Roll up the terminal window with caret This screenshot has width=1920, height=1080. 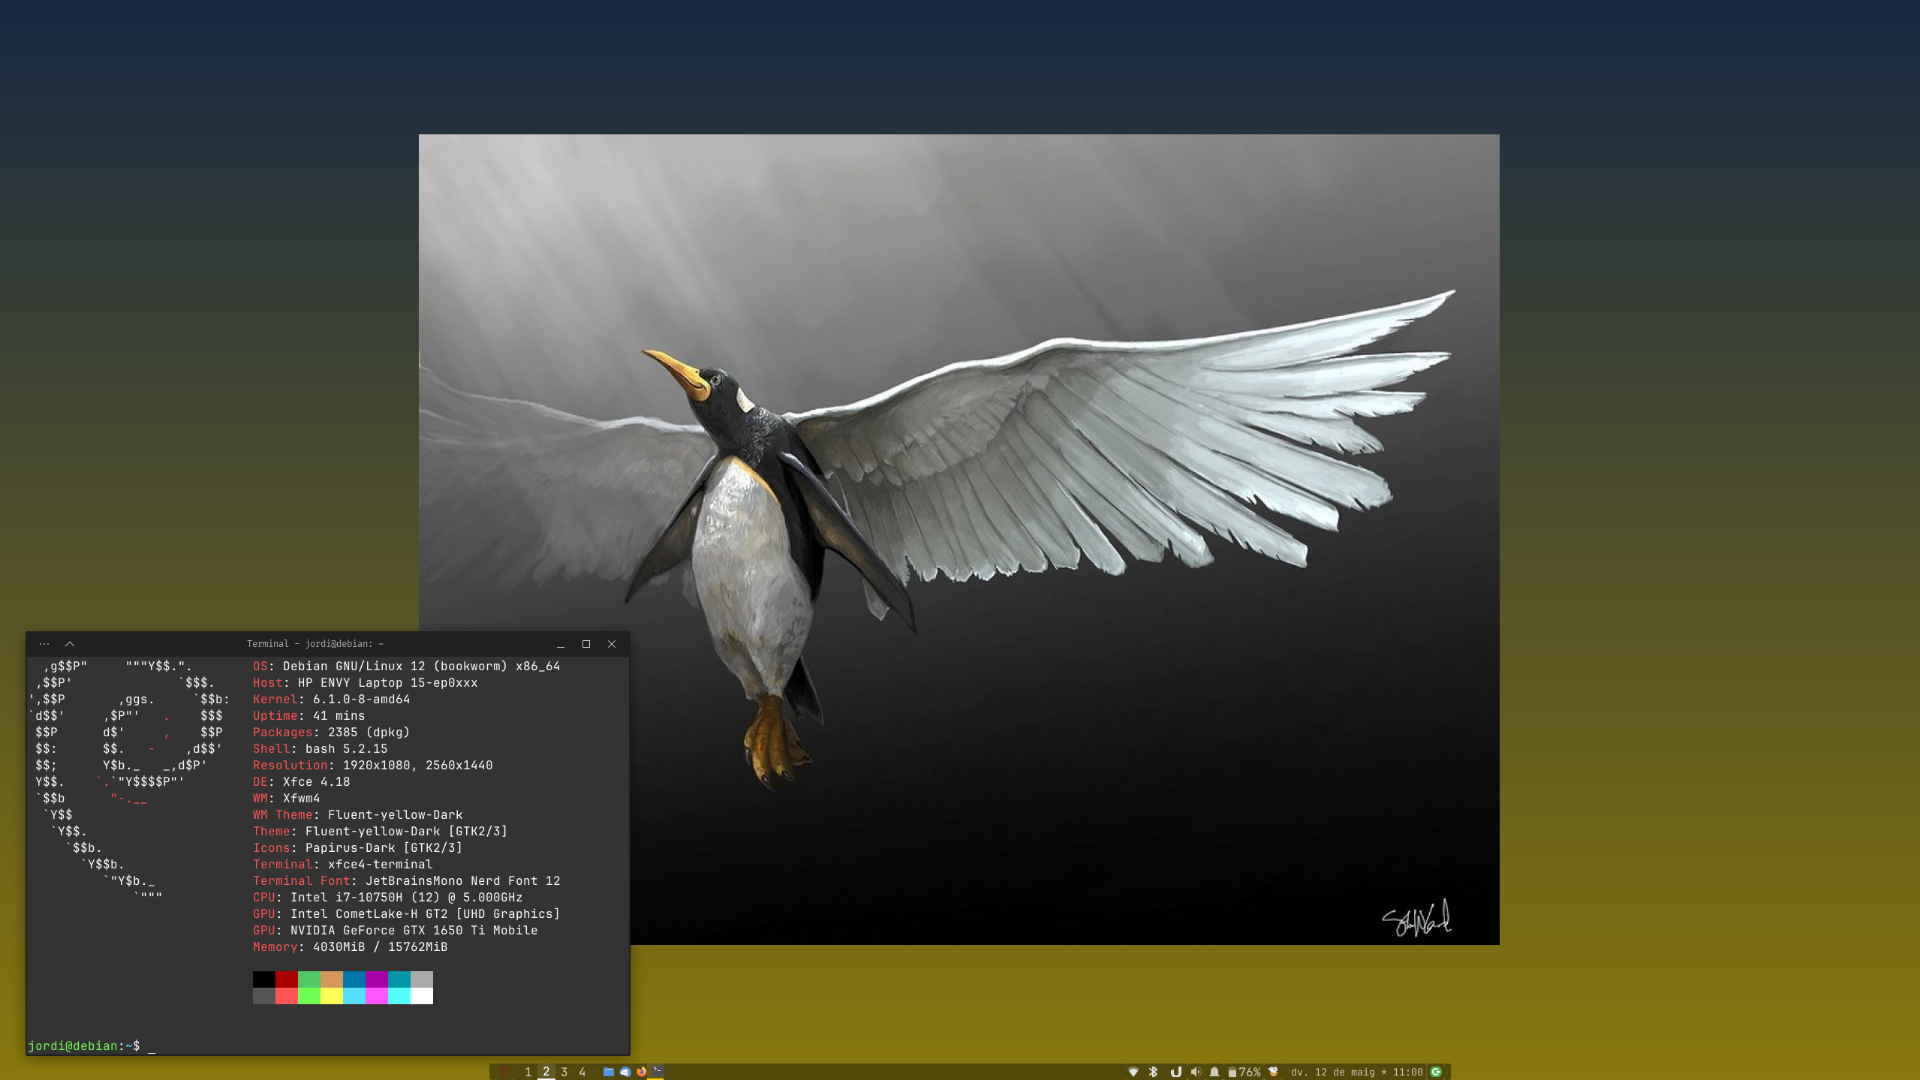click(x=70, y=644)
